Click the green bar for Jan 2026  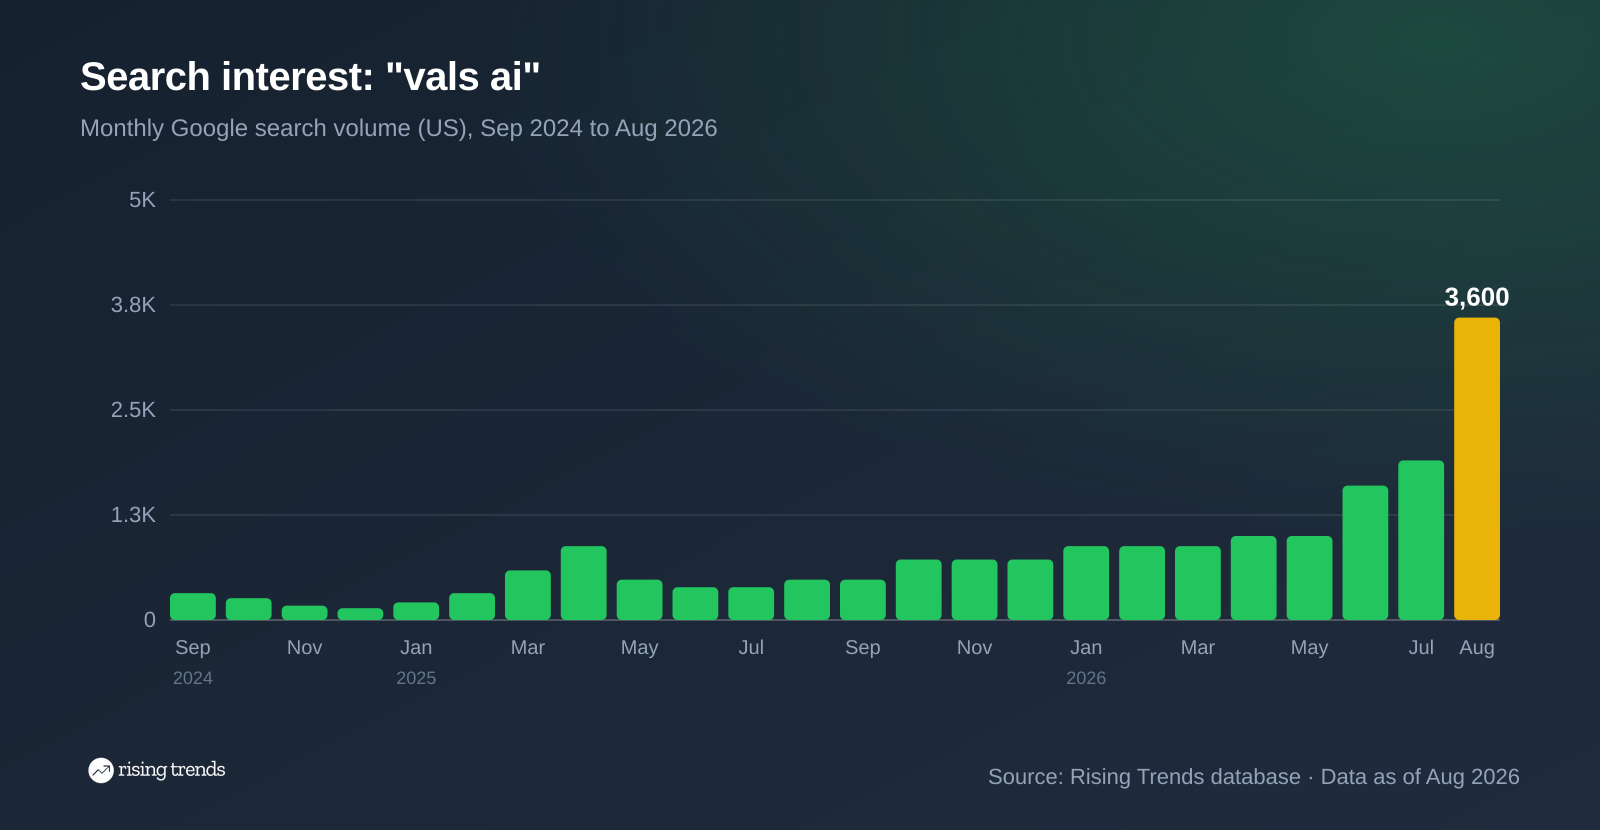1086,583
